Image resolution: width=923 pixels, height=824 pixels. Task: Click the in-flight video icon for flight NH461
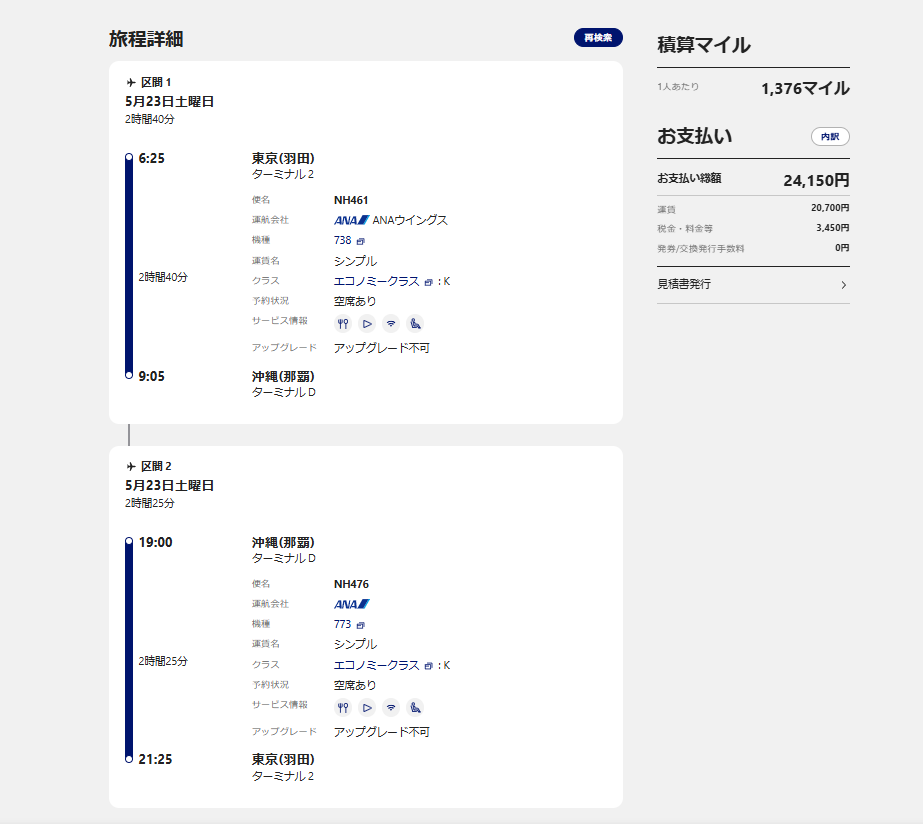pyautogui.click(x=367, y=323)
